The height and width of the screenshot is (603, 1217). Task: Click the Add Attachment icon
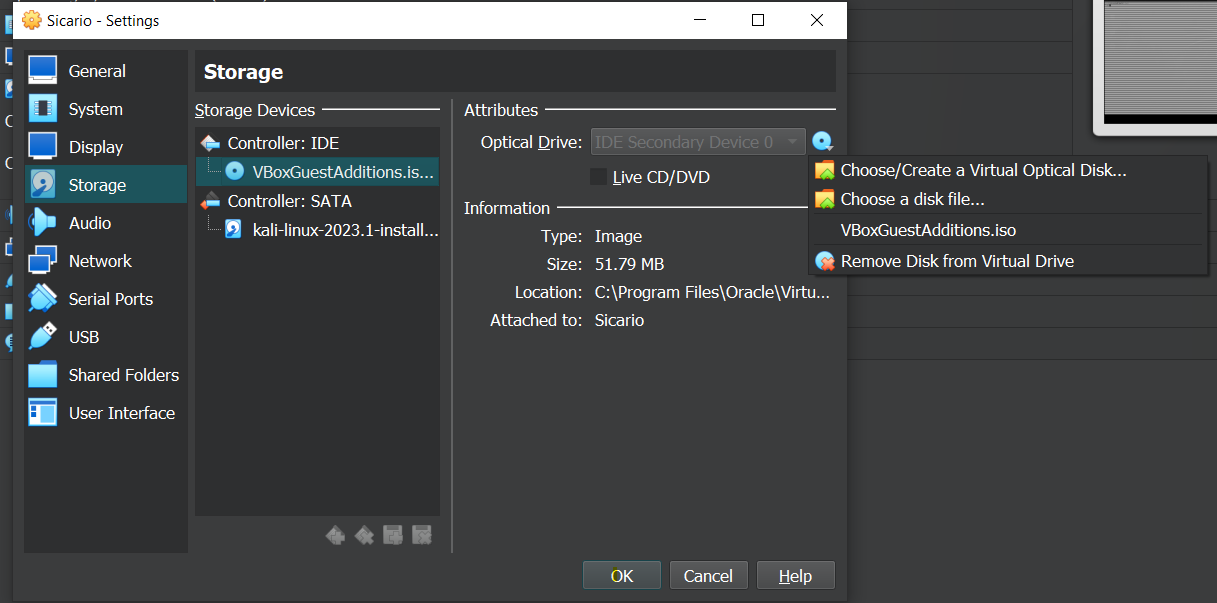click(393, 535)
